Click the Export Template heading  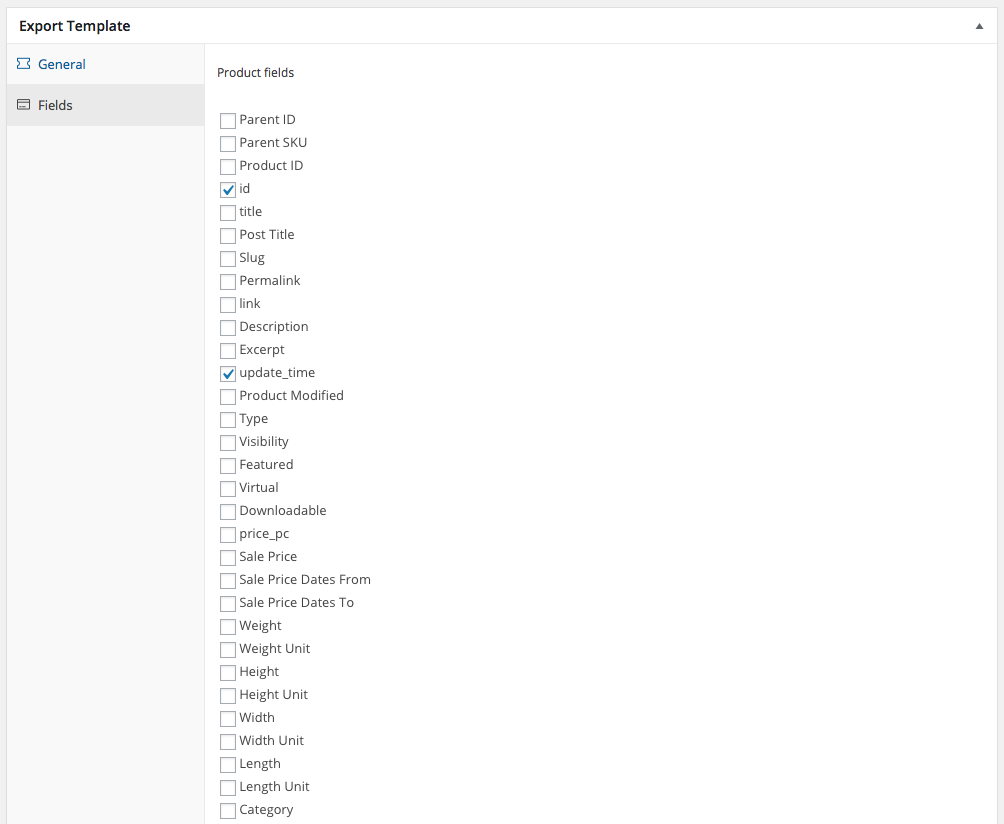(x=75, y=26)
